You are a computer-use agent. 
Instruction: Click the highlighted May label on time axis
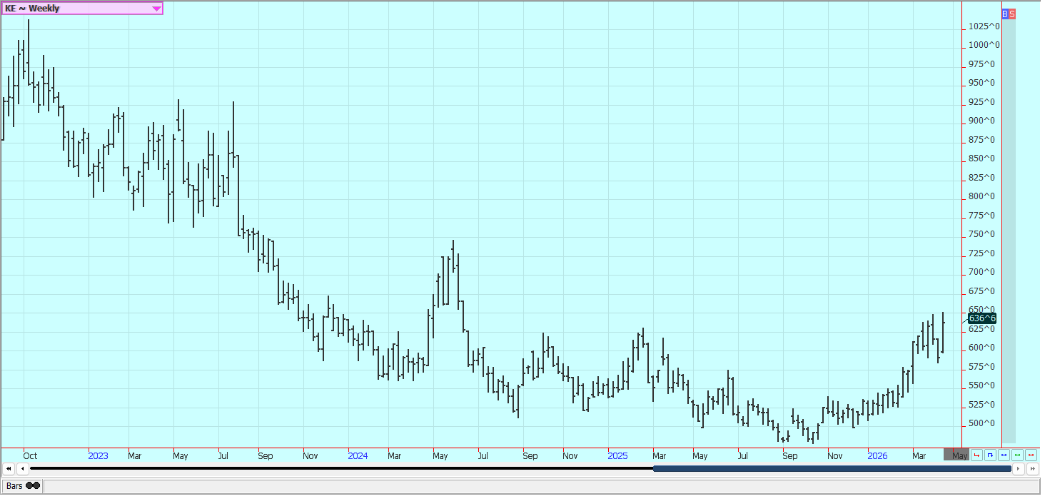click(x=957, y=455)
